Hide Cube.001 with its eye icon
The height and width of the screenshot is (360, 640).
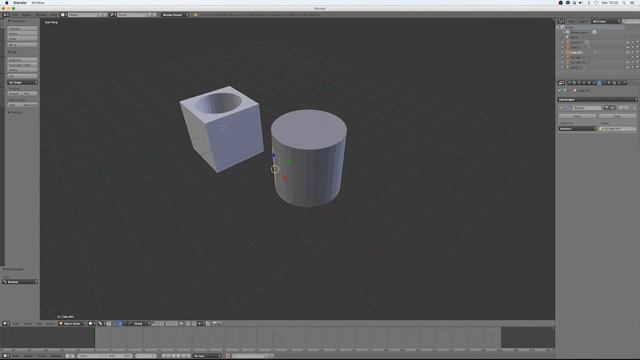[627, 52]
